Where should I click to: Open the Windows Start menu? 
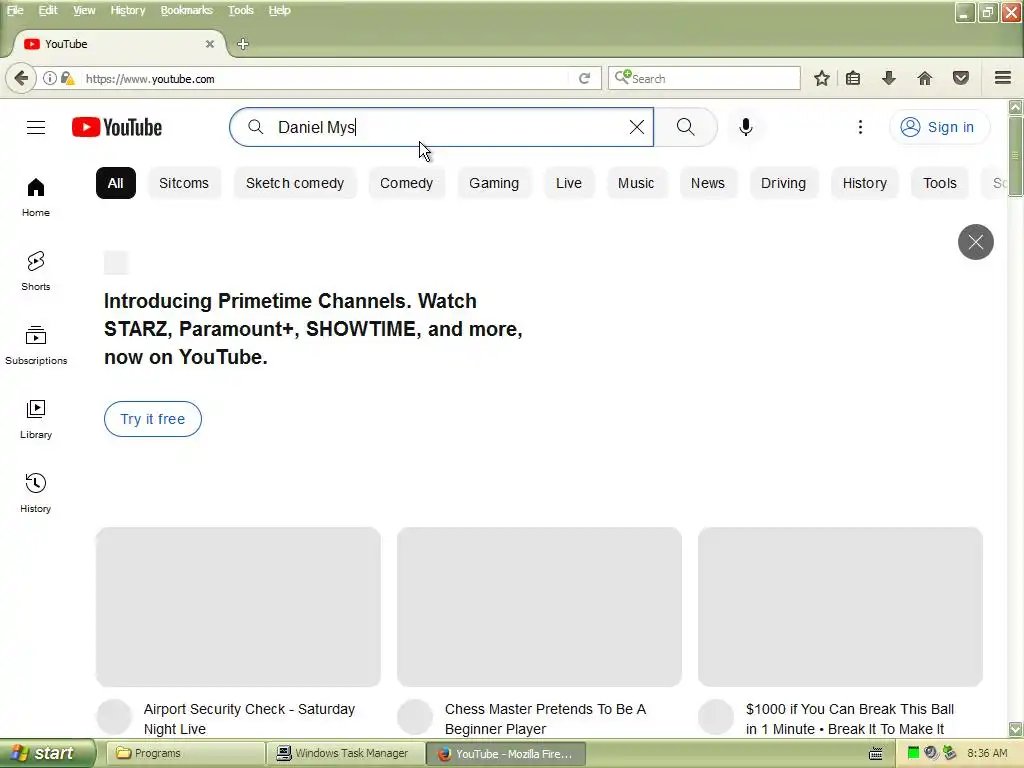point(48,754)
